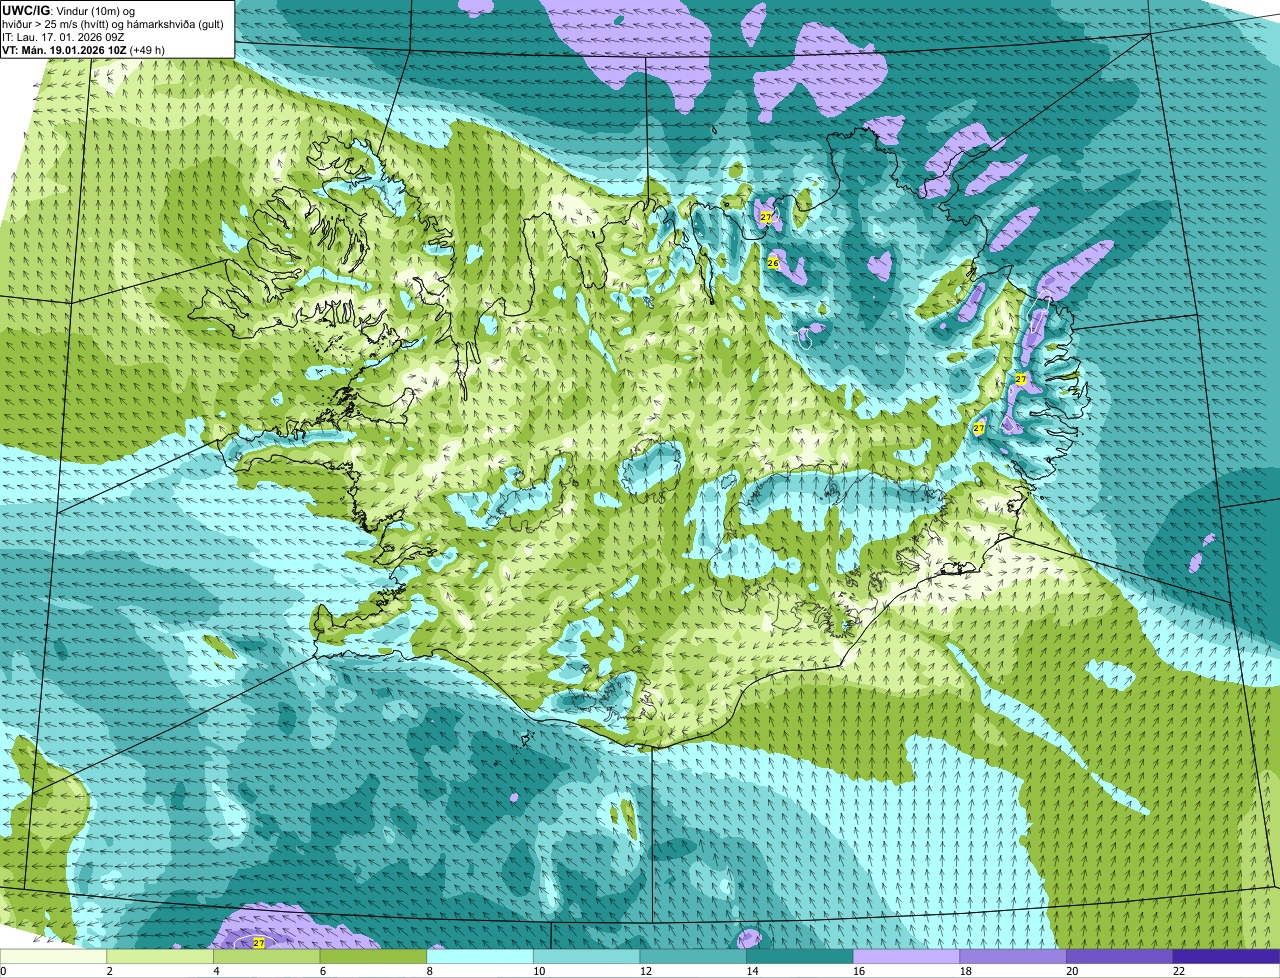Select the 18–20 m/s purple swatch
The image size is (1280, 978).
(x=1013, y=957)
